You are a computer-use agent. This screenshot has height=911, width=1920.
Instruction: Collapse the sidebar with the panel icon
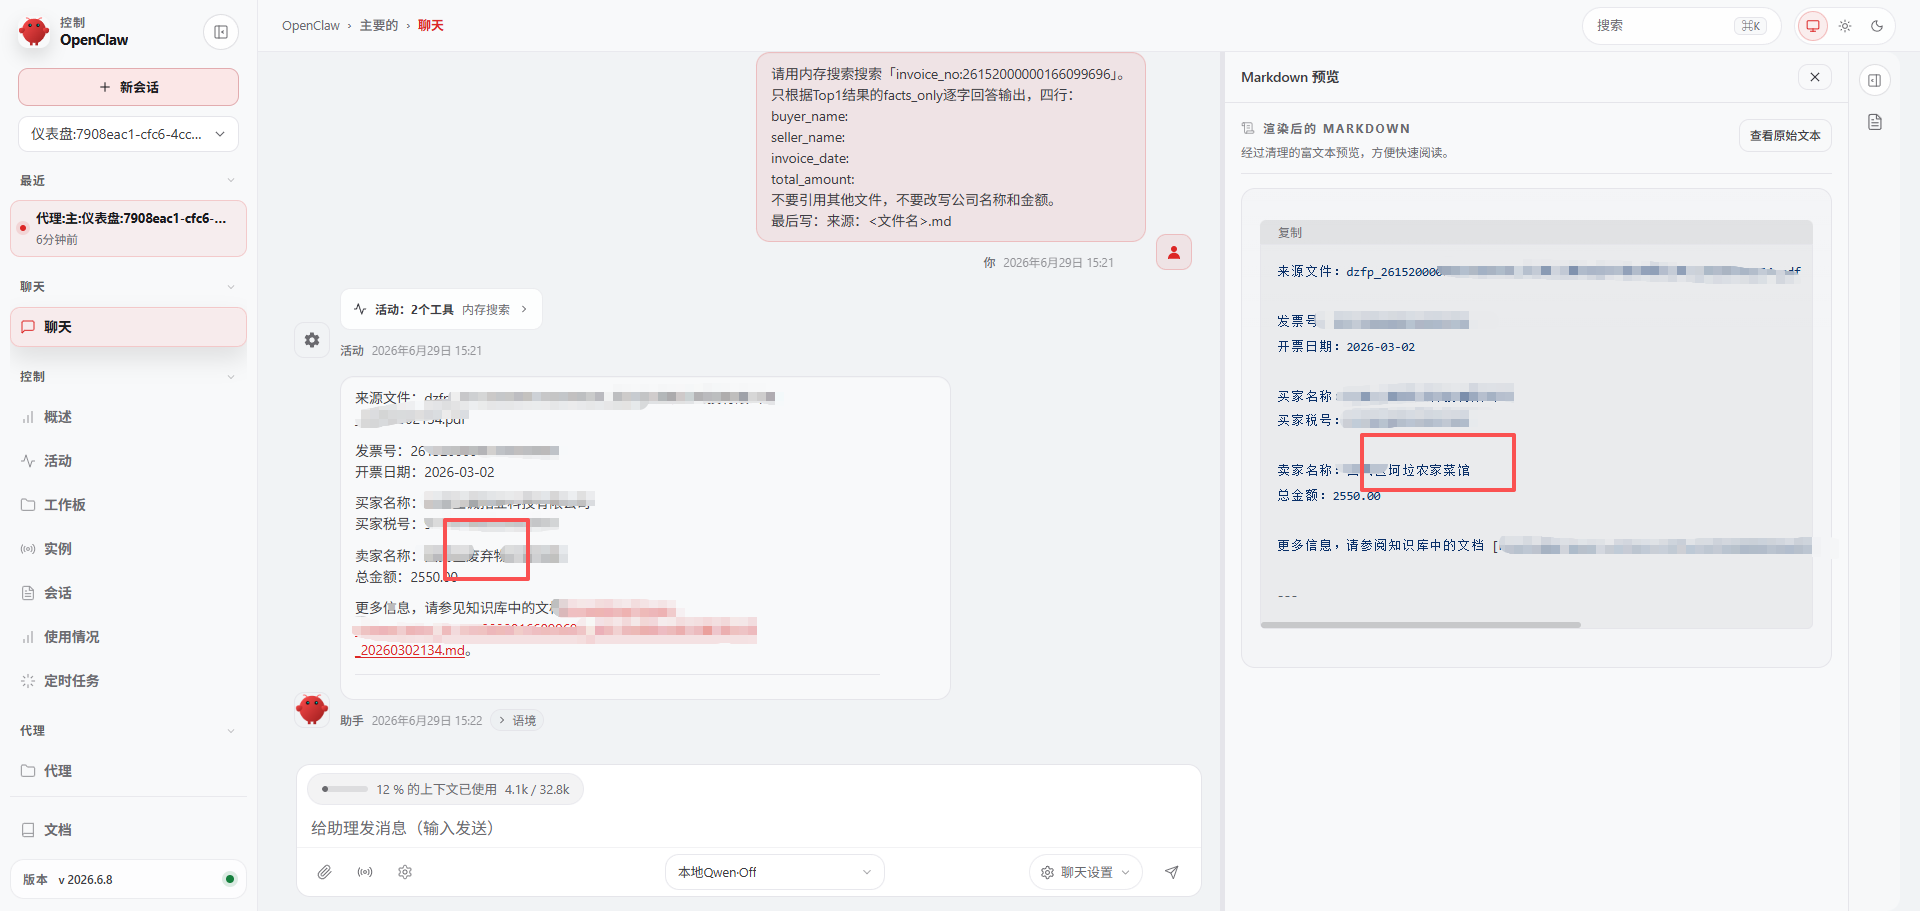pos(221,32)
